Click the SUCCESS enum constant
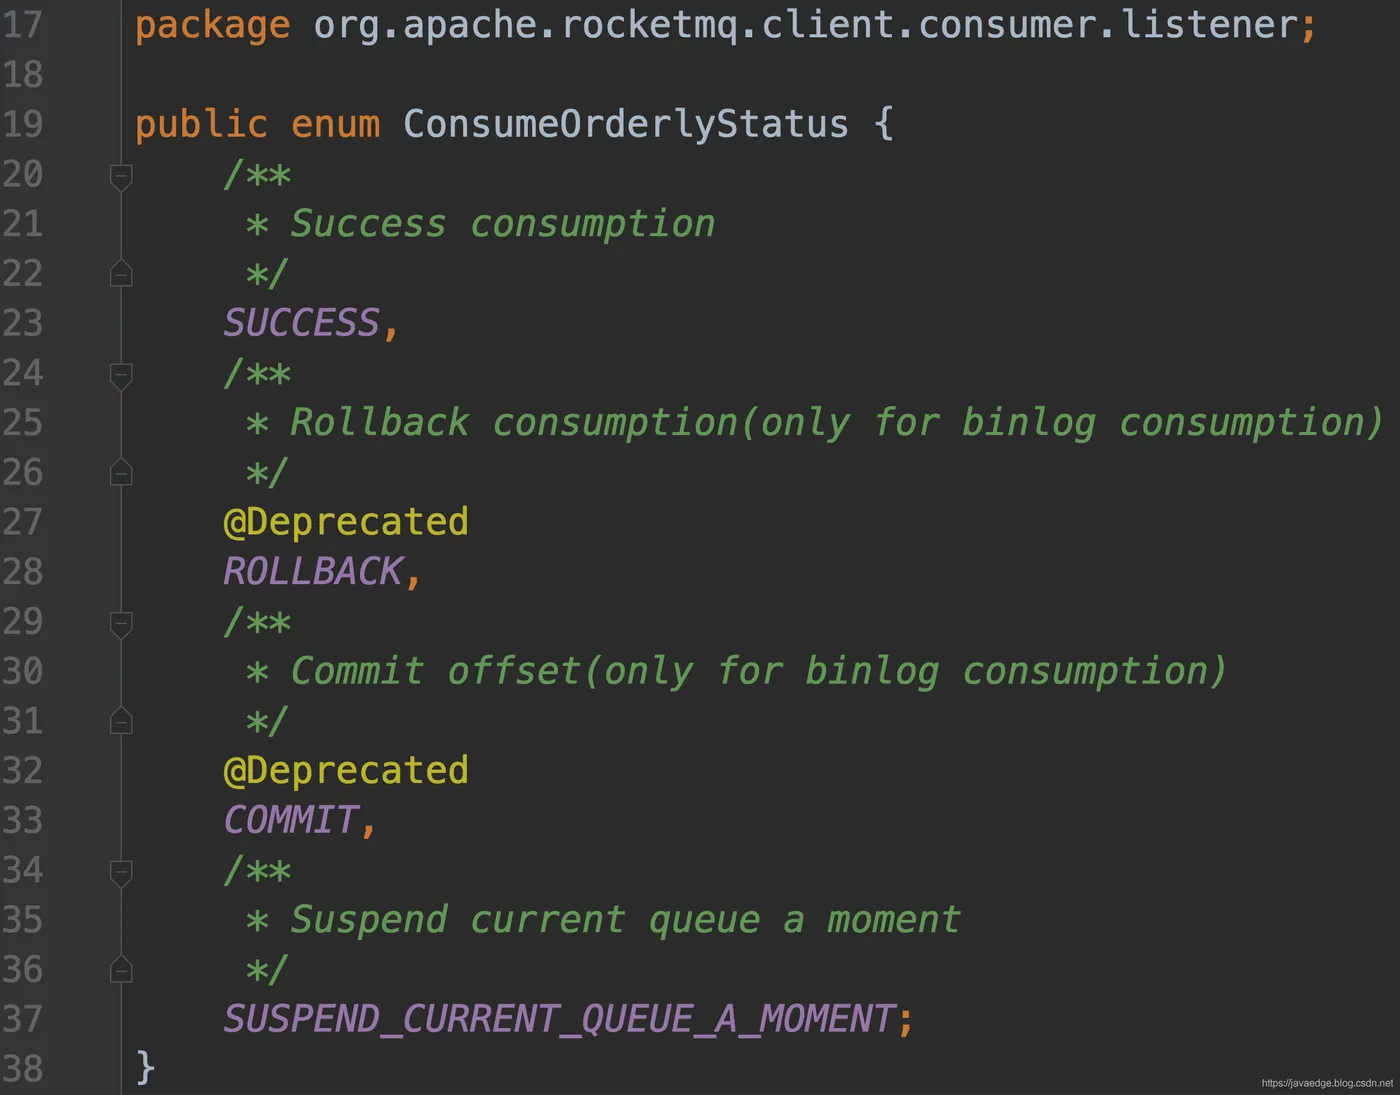 [301, 323]
